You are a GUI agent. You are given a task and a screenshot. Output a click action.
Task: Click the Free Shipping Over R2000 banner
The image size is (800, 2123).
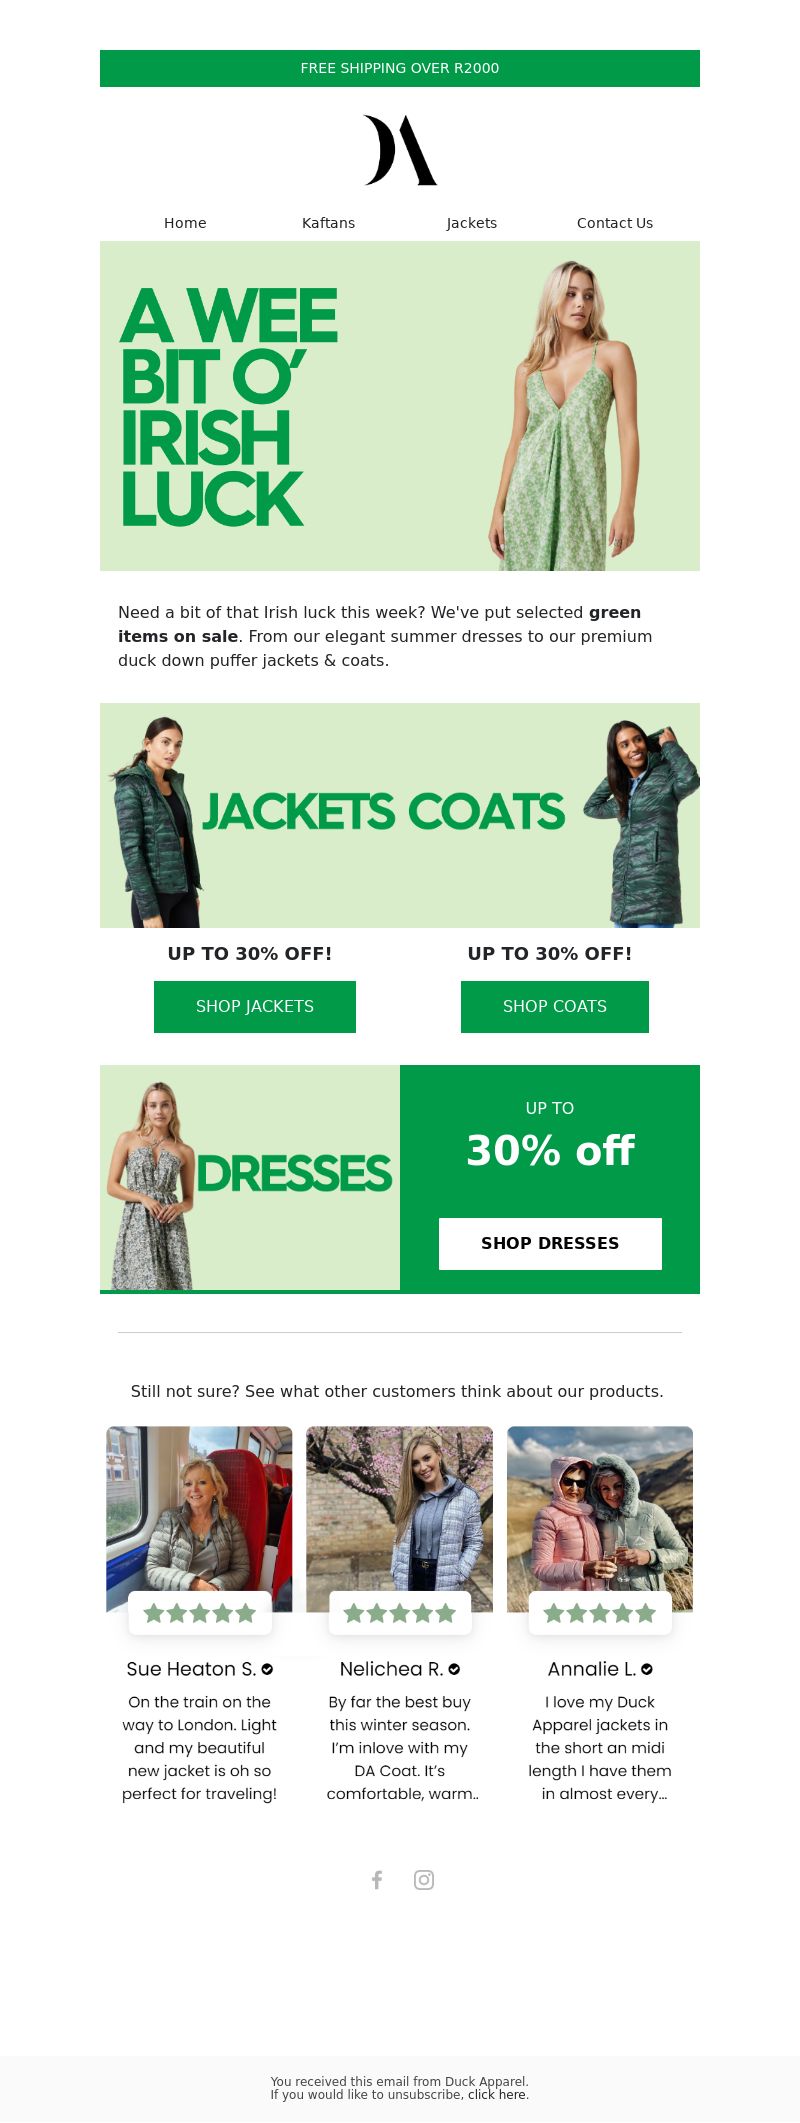coord(400,68)
